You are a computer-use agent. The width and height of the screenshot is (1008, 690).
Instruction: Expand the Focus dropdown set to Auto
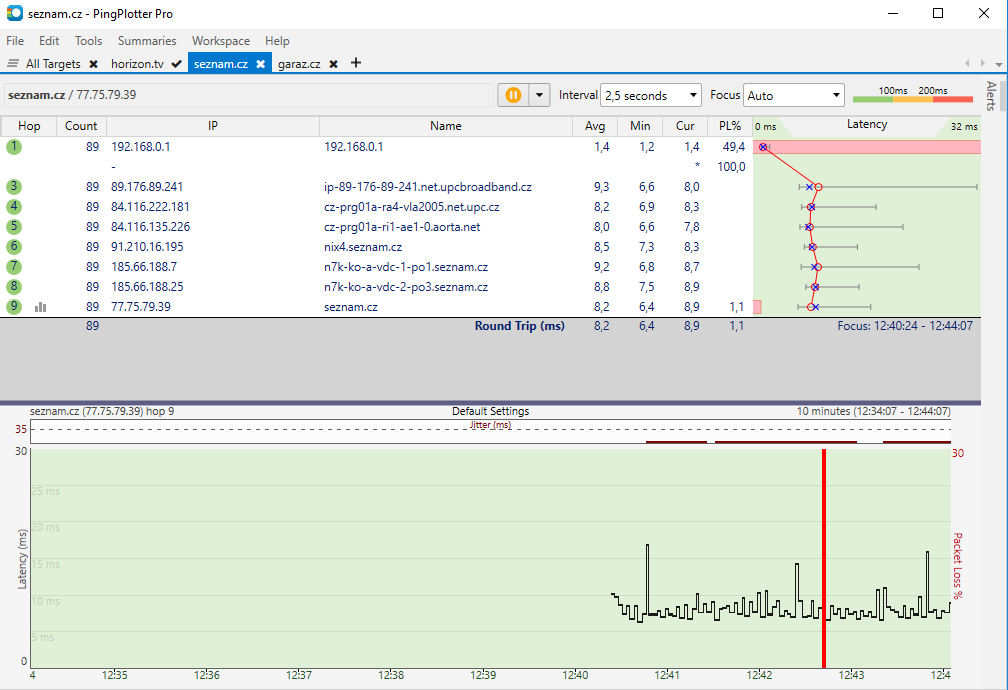tap(794, 96)
